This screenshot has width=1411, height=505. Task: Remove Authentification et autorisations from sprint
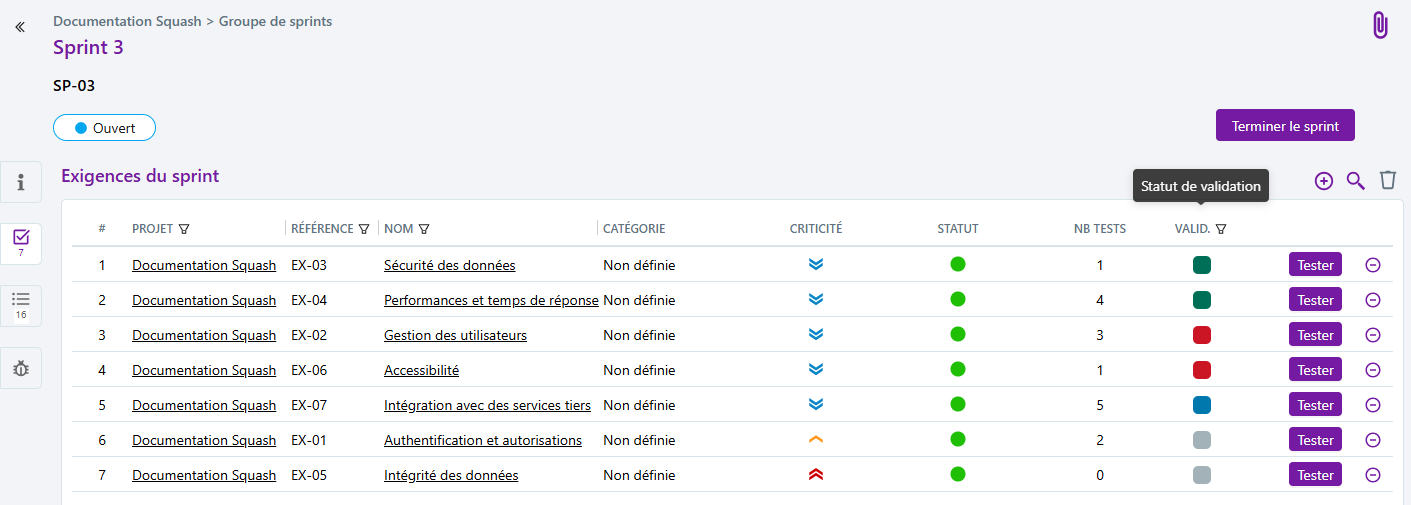click(x=1373, y=440)
